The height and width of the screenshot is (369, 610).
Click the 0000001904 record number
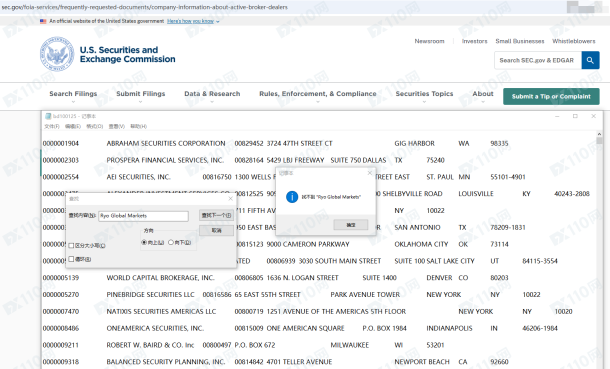(61, 143)
